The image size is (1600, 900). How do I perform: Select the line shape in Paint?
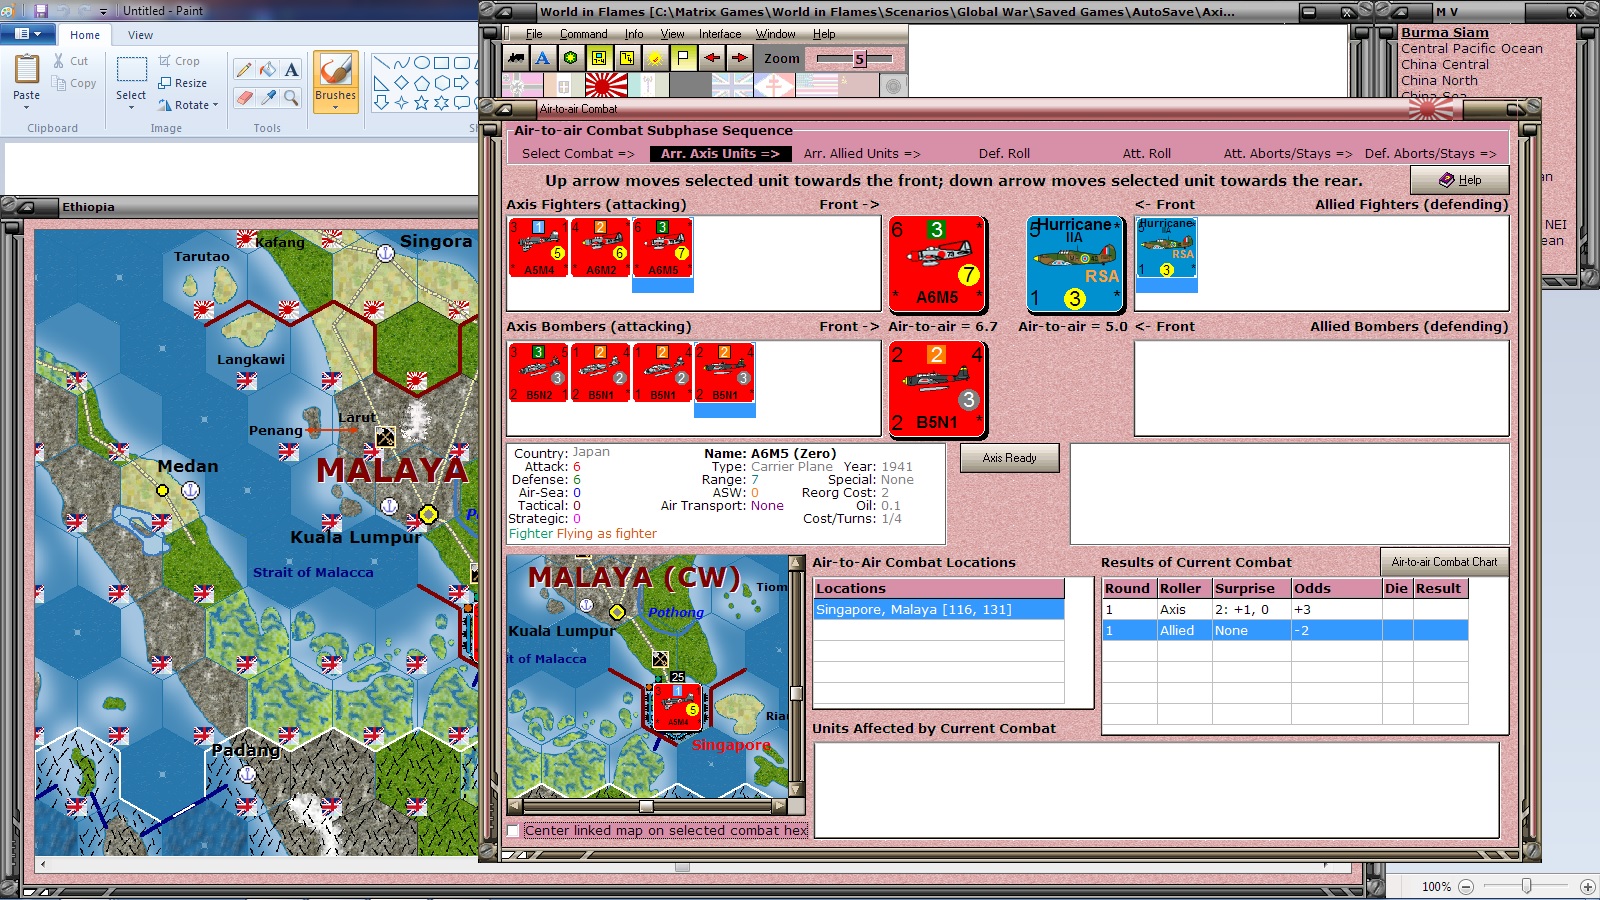click(381, 63)
